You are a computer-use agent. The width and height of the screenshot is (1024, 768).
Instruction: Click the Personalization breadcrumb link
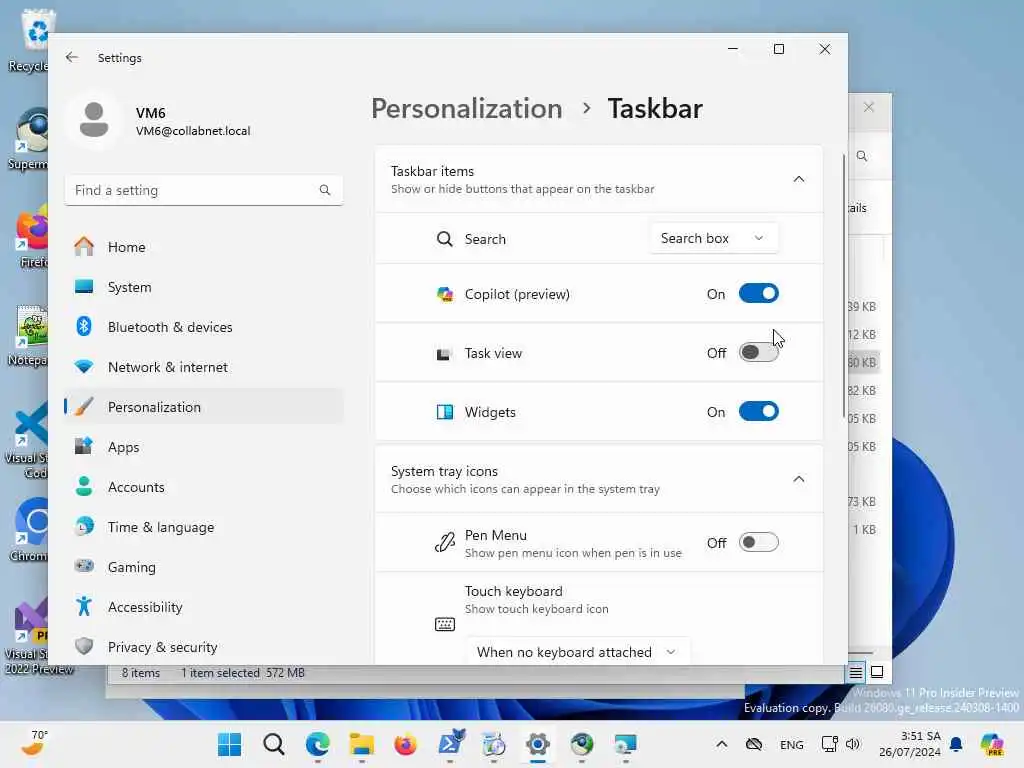(466, 108)
